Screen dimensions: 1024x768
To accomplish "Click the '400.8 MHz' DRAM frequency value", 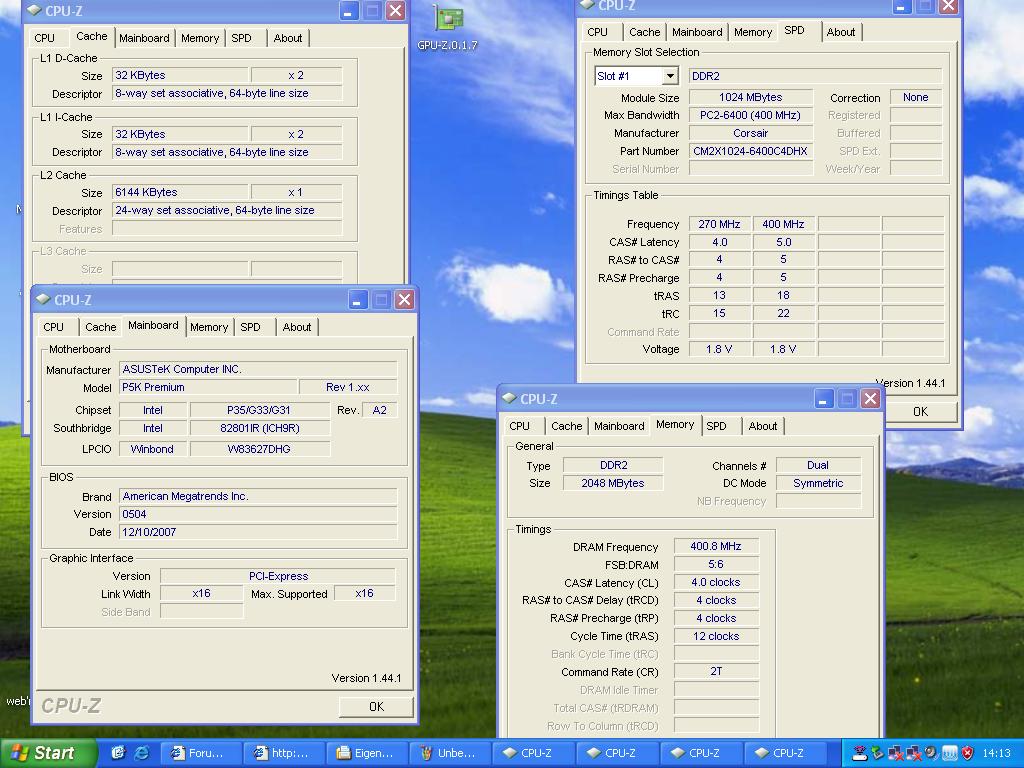I will pyautogui.click(x=716, y=547).
